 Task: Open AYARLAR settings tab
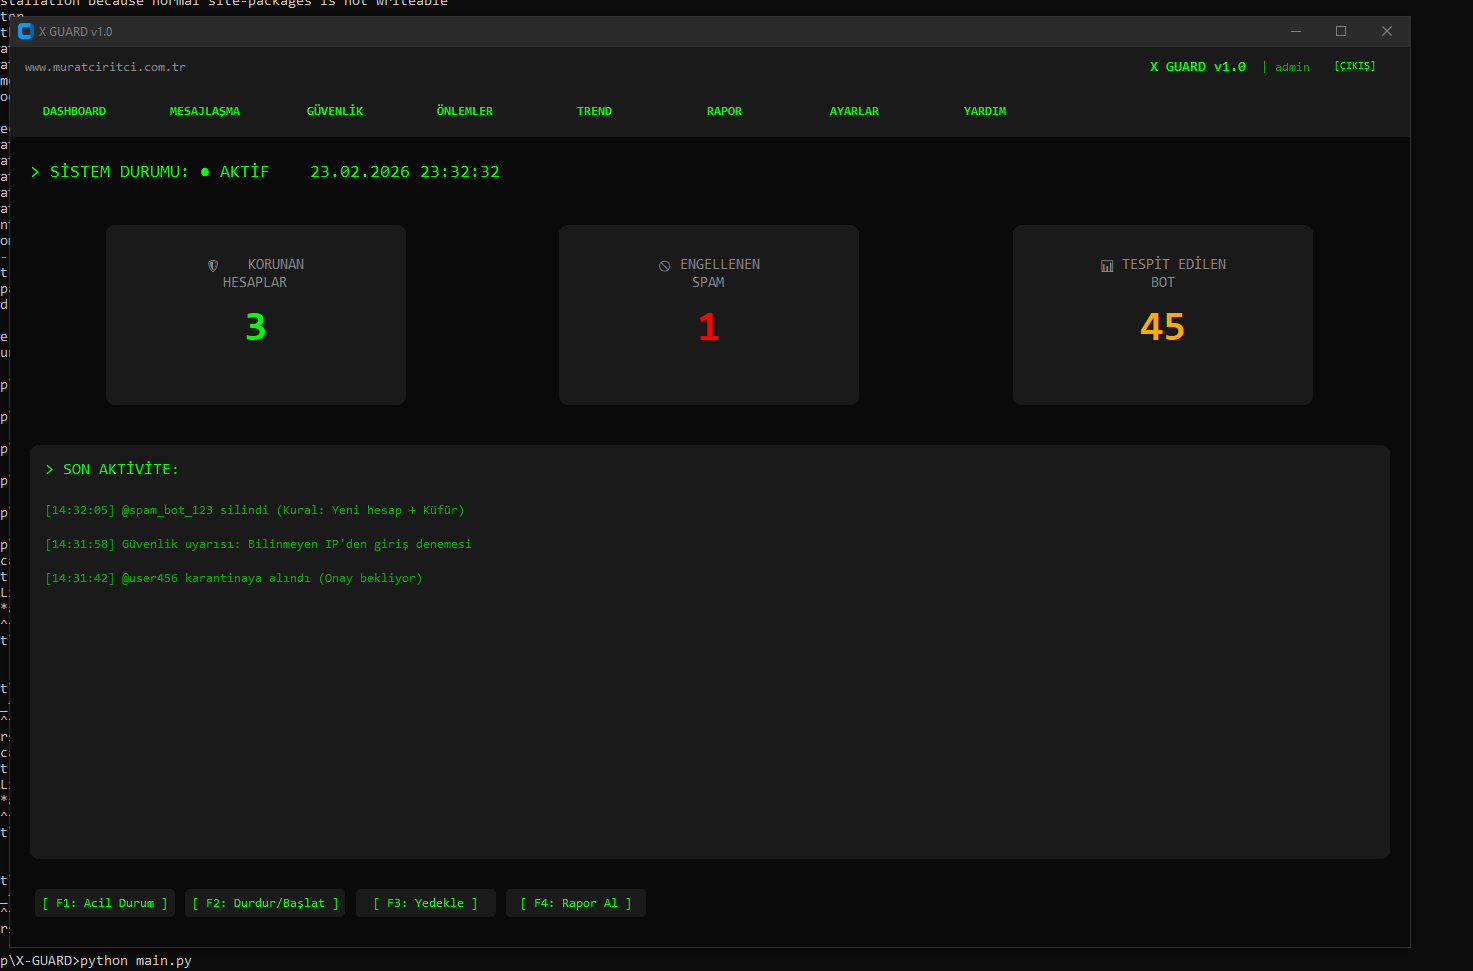click(x=855, y=111)
